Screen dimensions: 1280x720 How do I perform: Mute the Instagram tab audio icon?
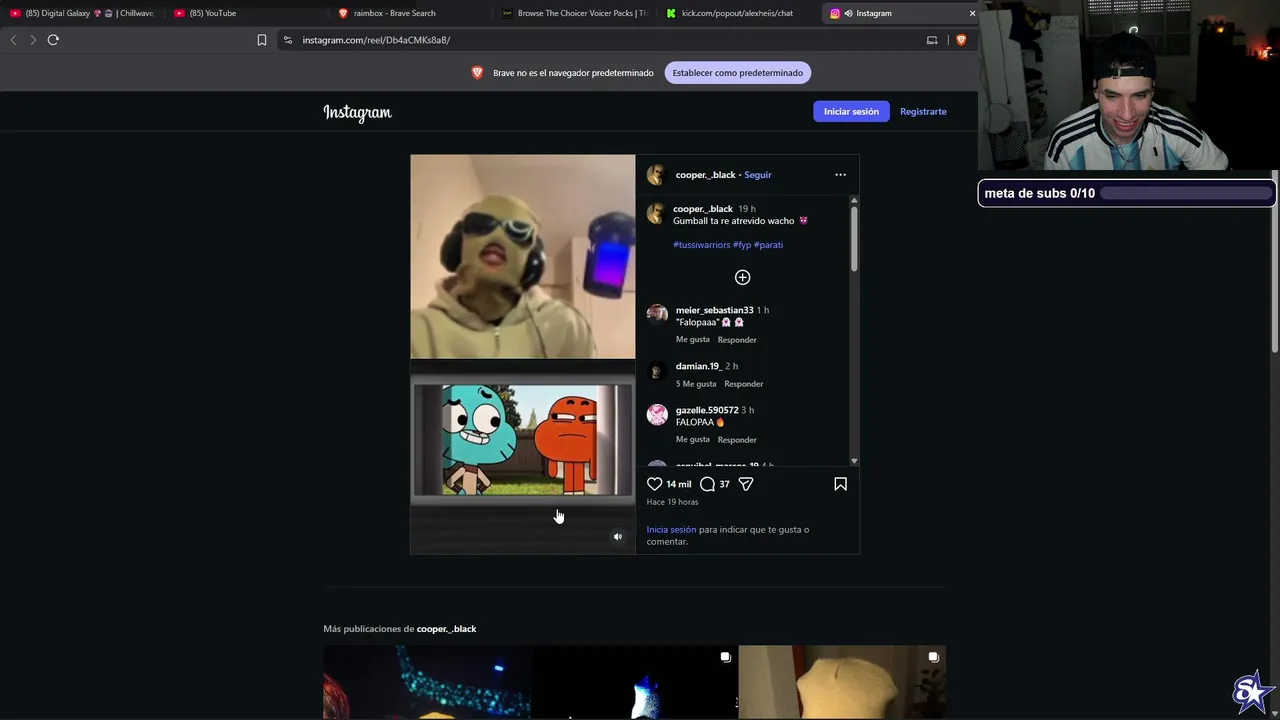pos(848,13)
